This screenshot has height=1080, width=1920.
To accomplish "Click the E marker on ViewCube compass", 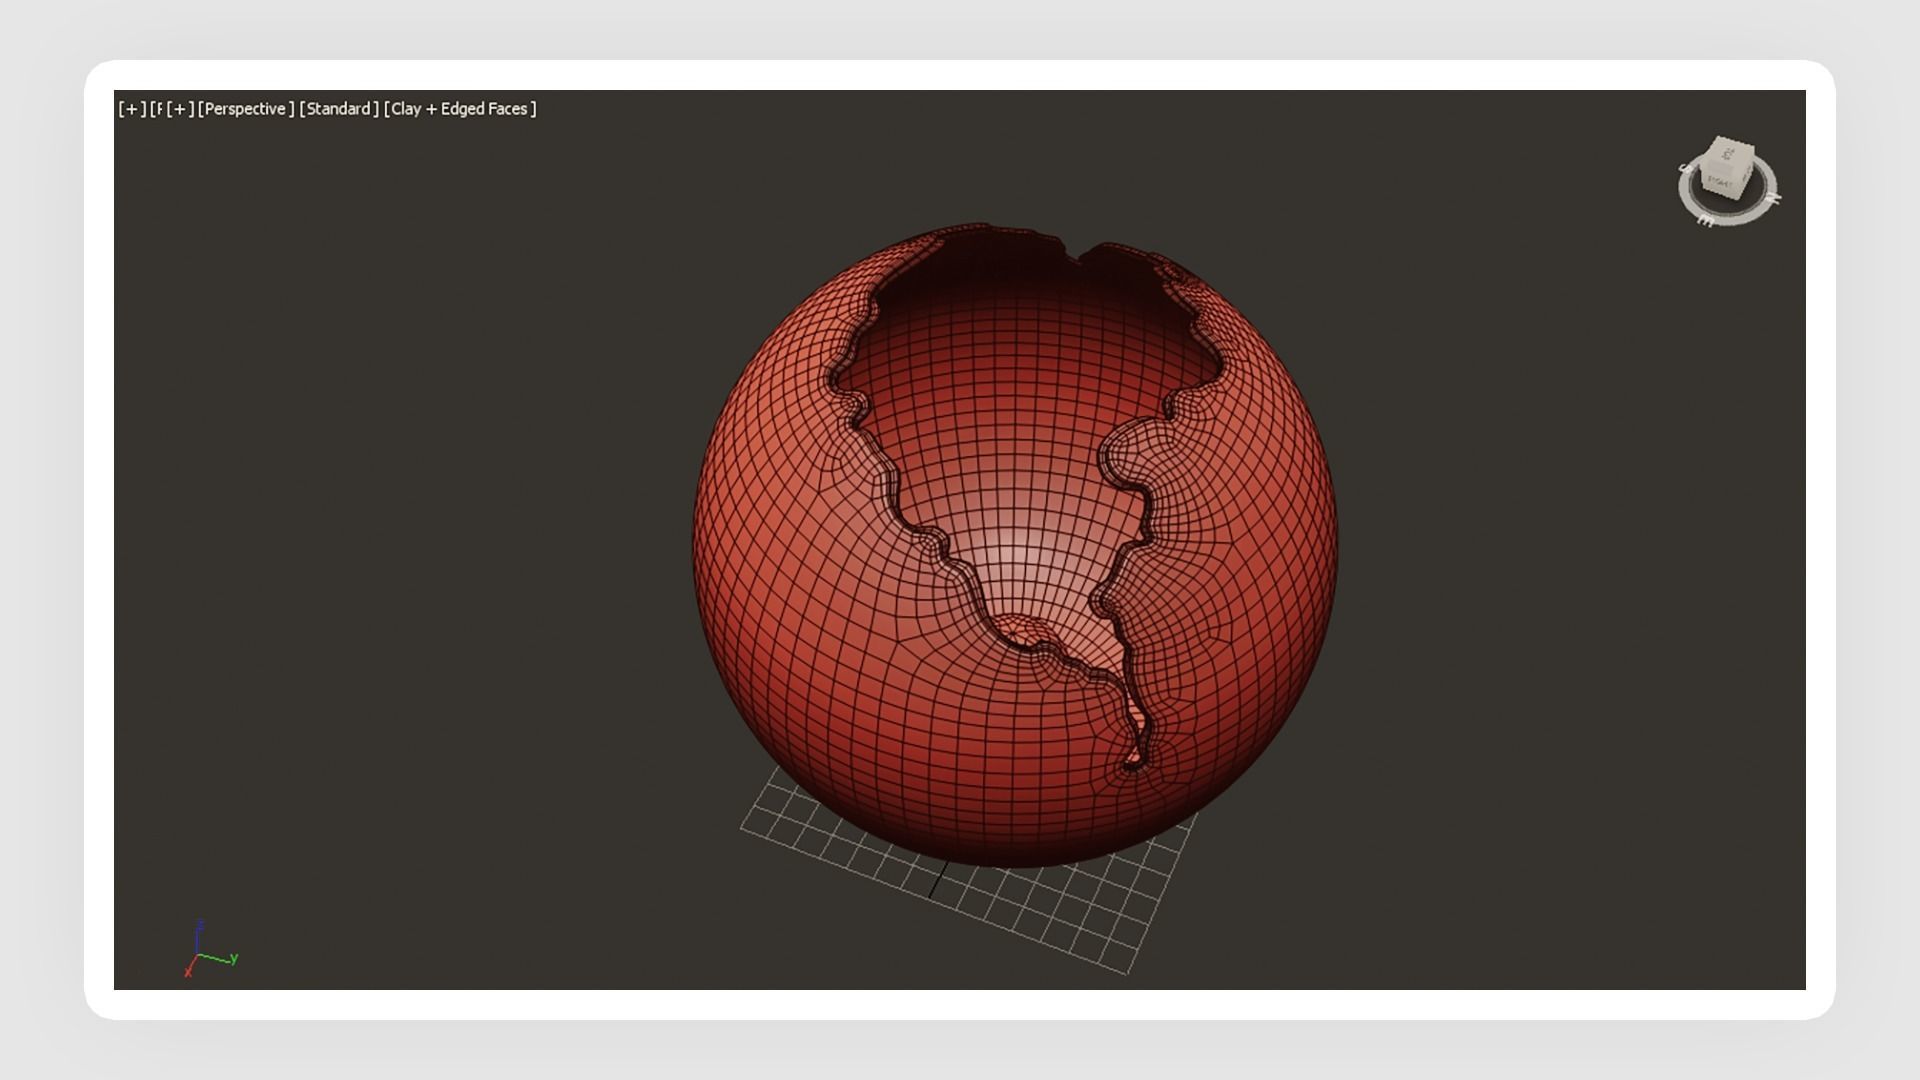I will coord(1705,221).
